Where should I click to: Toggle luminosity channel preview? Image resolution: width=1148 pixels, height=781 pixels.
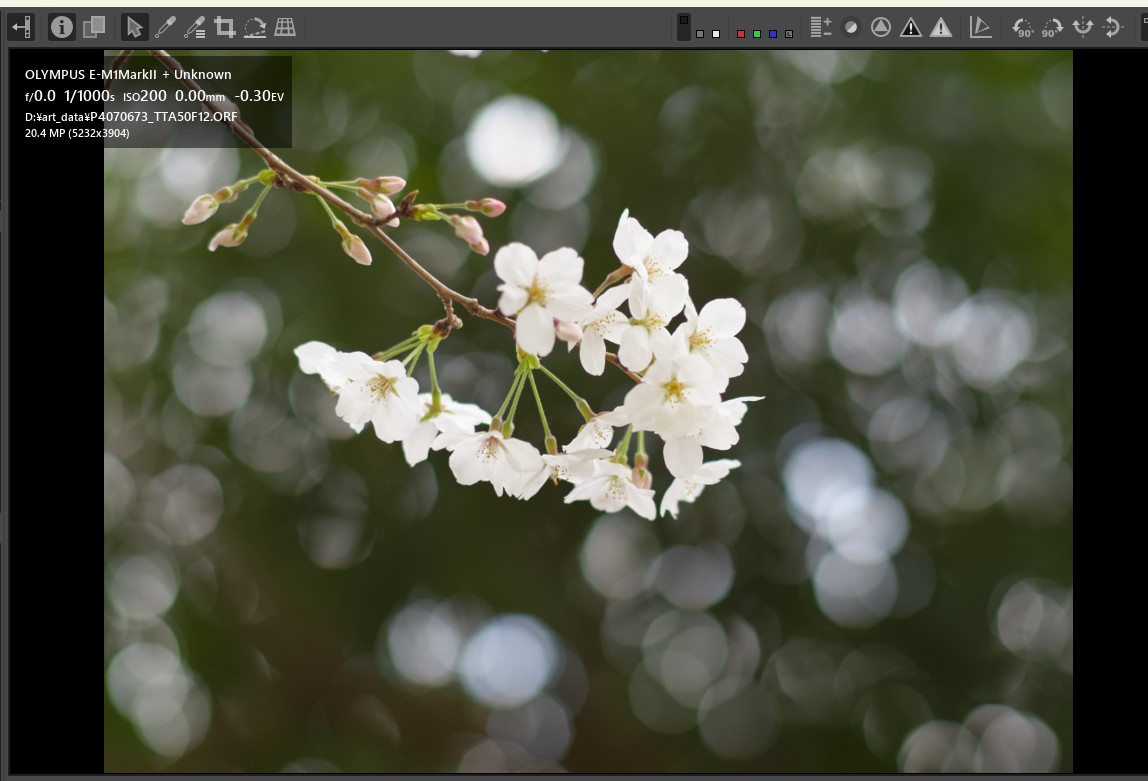pos(789,34)
